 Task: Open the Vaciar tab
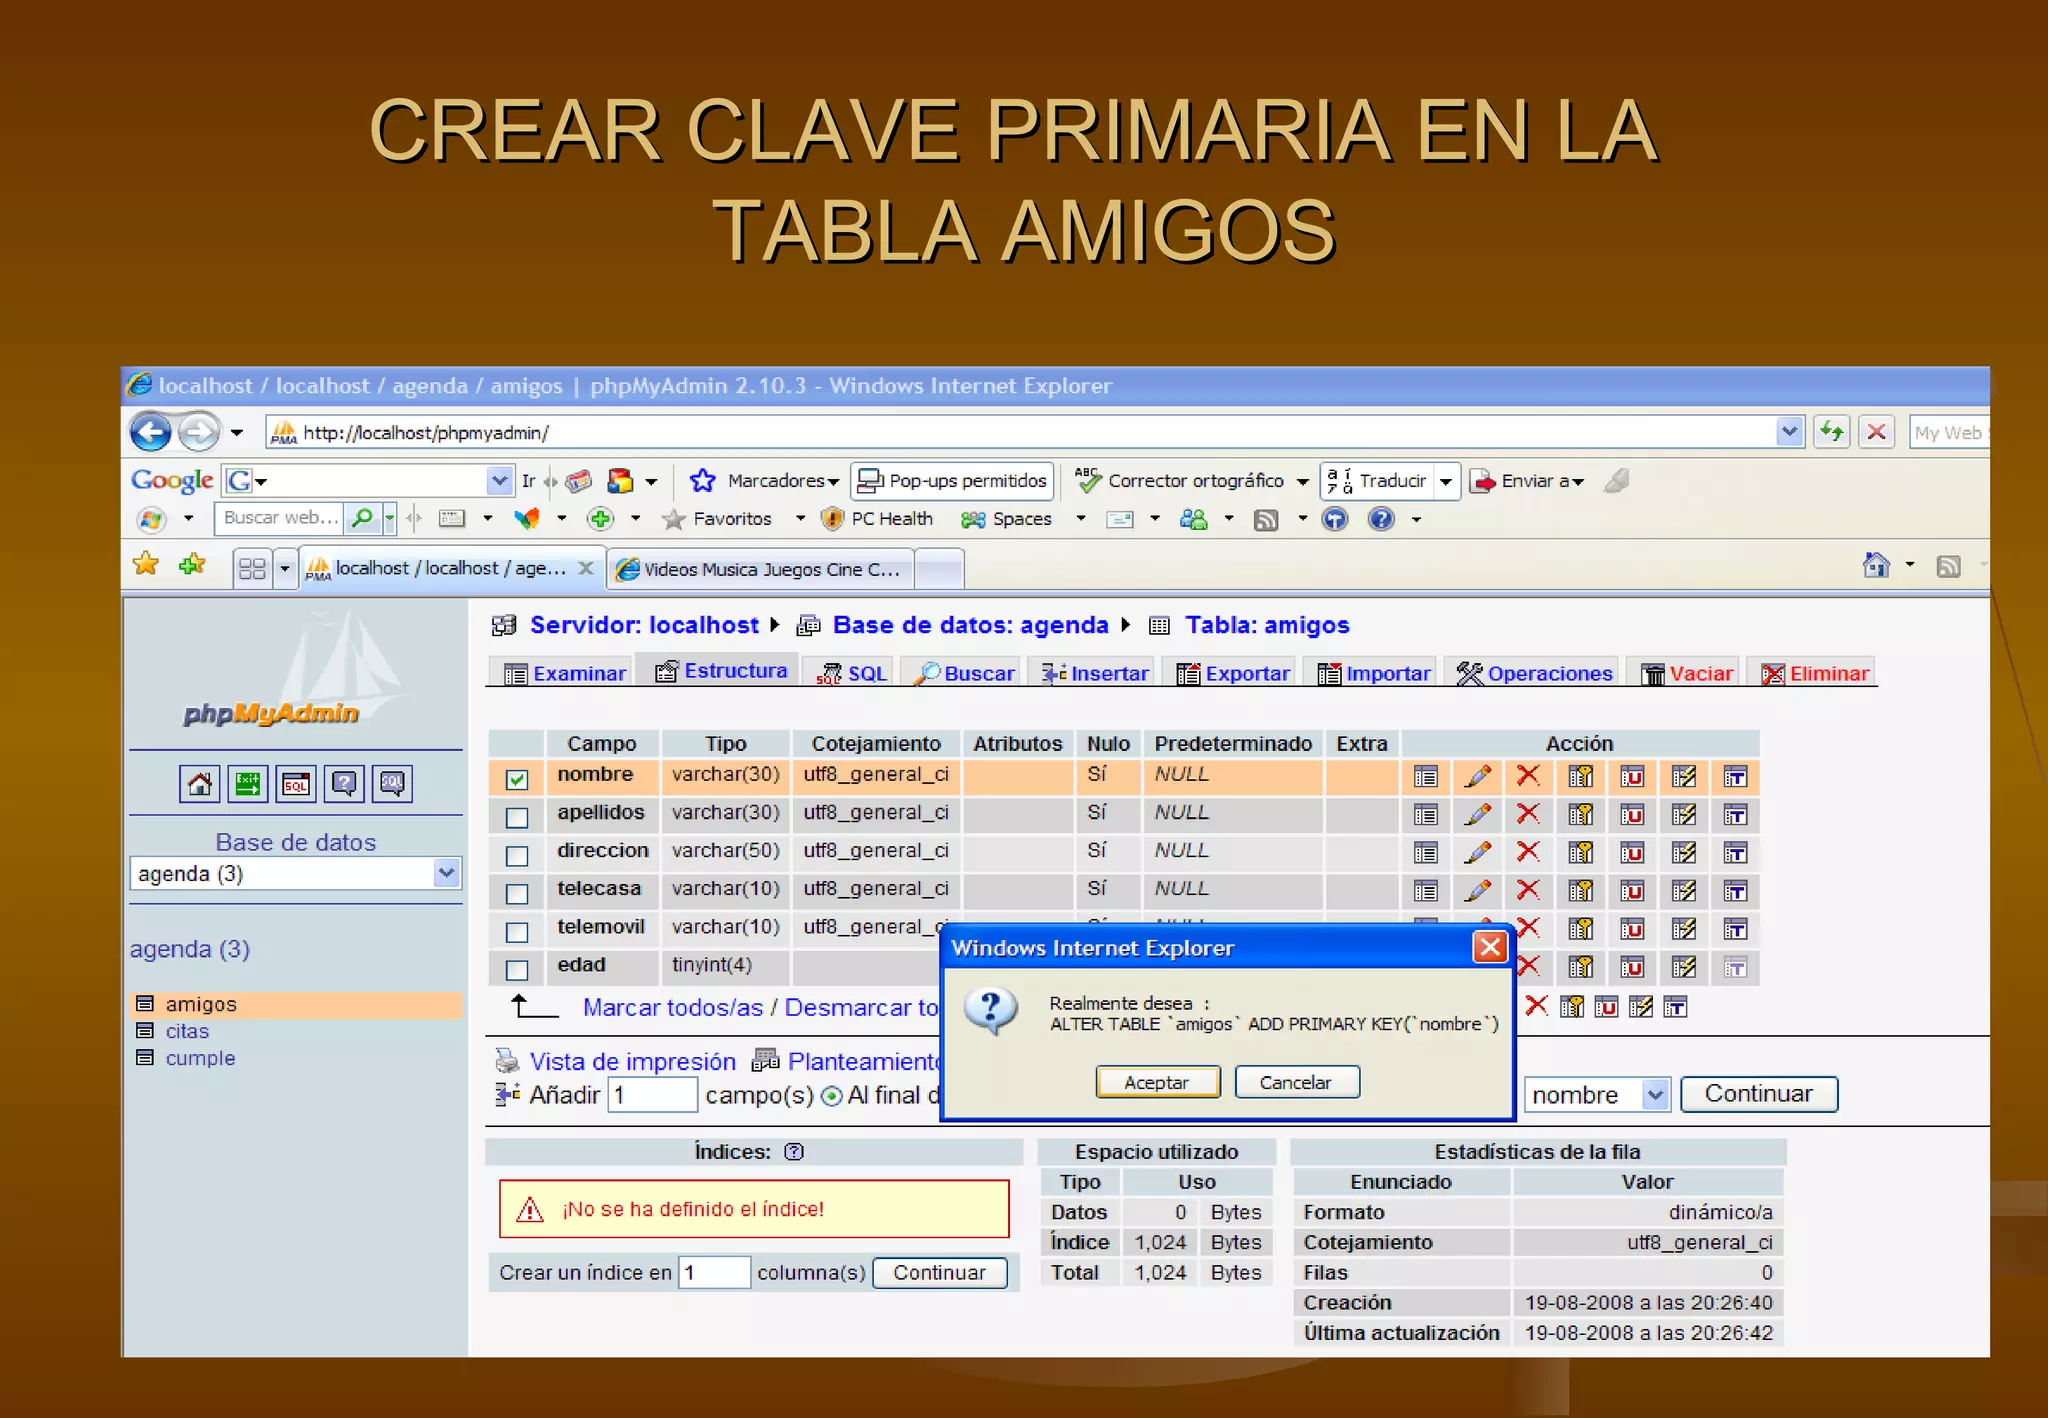[1687, 673]
